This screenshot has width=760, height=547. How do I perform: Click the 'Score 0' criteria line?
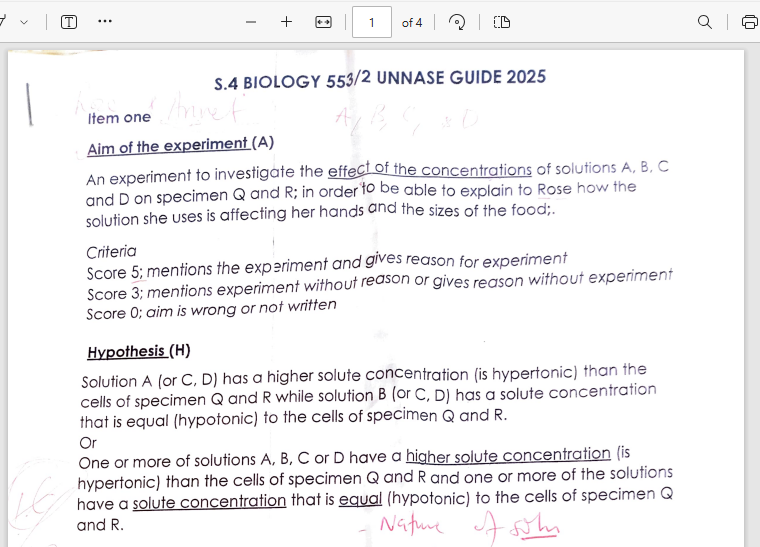coord(211,309)
